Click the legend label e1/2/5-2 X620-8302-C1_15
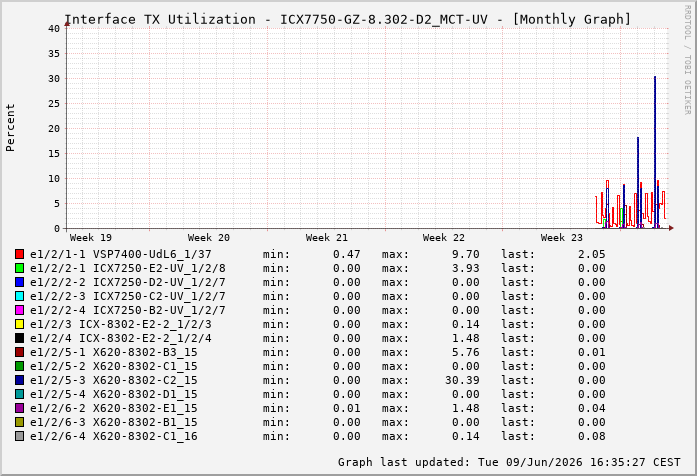This screenshot has width=697, height=476. coord(113,366)
